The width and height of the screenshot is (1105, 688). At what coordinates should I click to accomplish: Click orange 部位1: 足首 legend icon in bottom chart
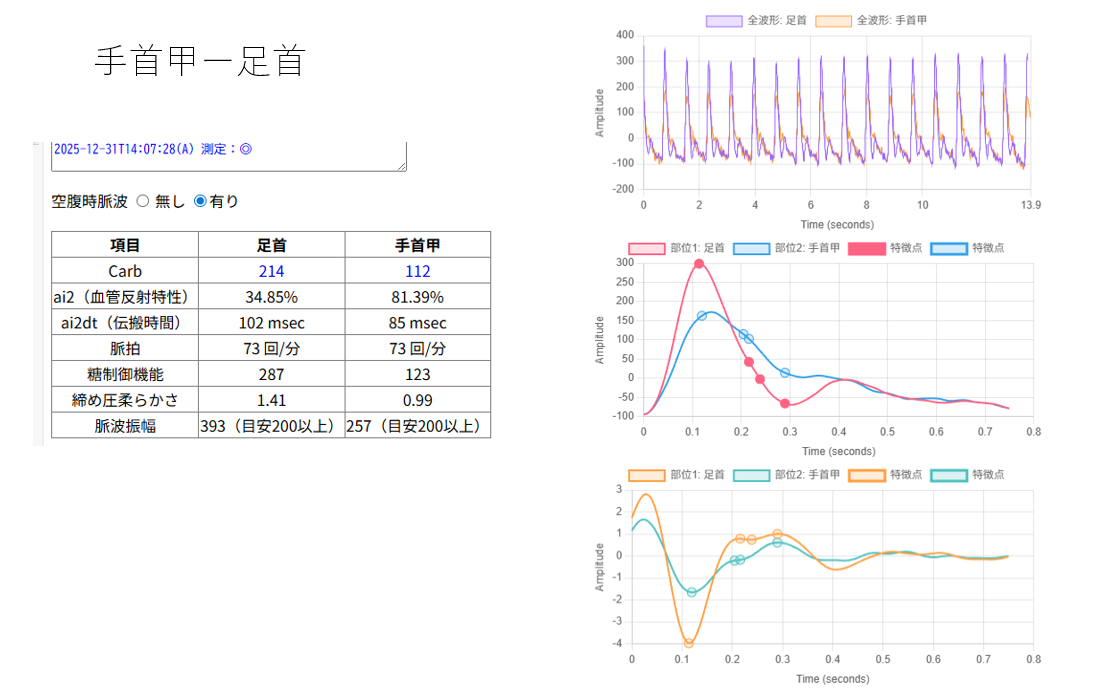coord(646,475)
